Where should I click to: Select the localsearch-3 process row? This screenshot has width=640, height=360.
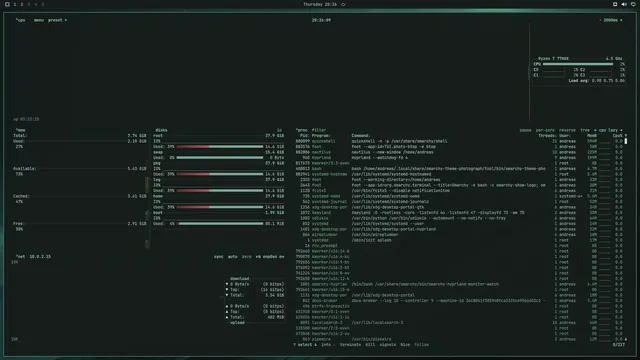(x=459, y=323)
